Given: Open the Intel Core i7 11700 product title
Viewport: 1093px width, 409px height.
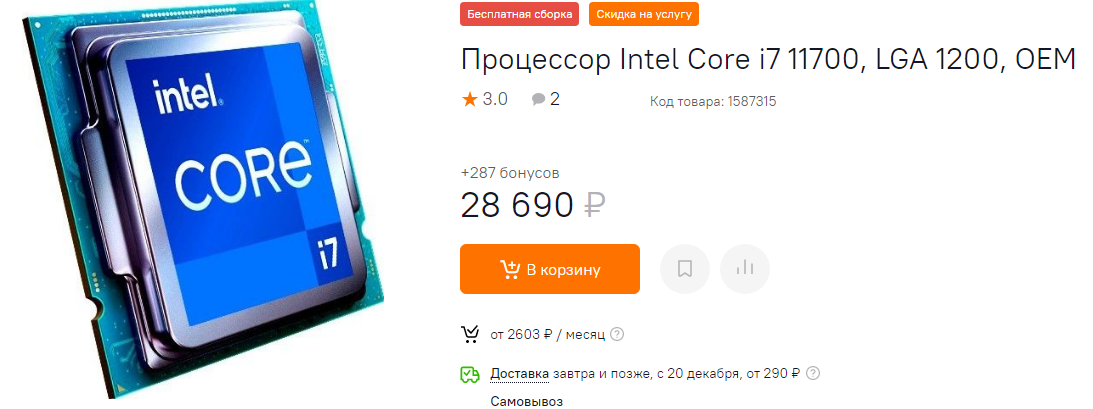Looking at the screenshot, I should coord(768,61).
